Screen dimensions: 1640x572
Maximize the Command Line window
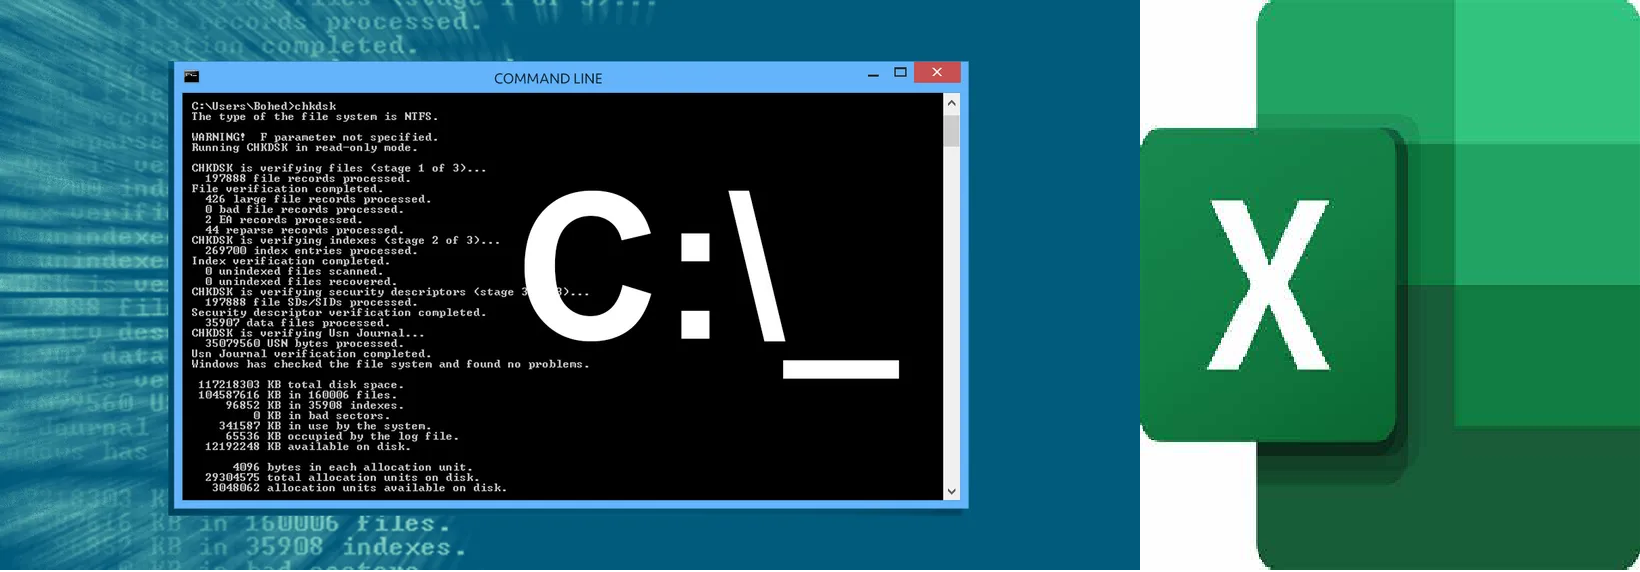coord(900,72)
